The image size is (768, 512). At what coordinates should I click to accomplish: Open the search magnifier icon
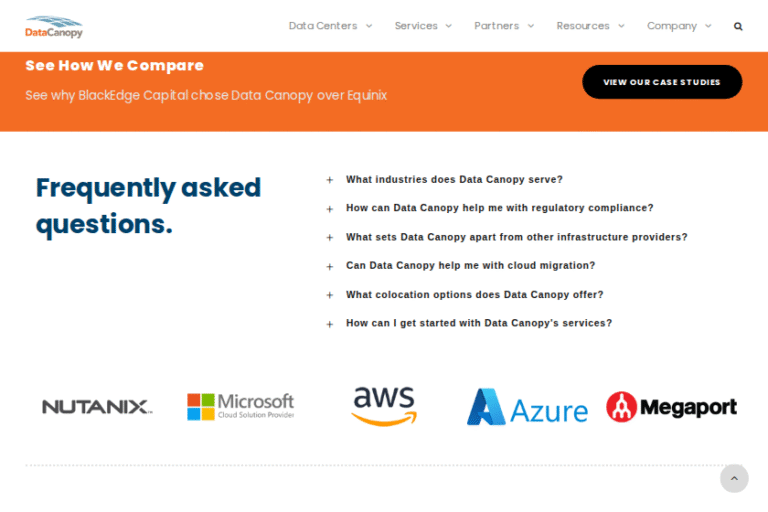coord(738,26)
